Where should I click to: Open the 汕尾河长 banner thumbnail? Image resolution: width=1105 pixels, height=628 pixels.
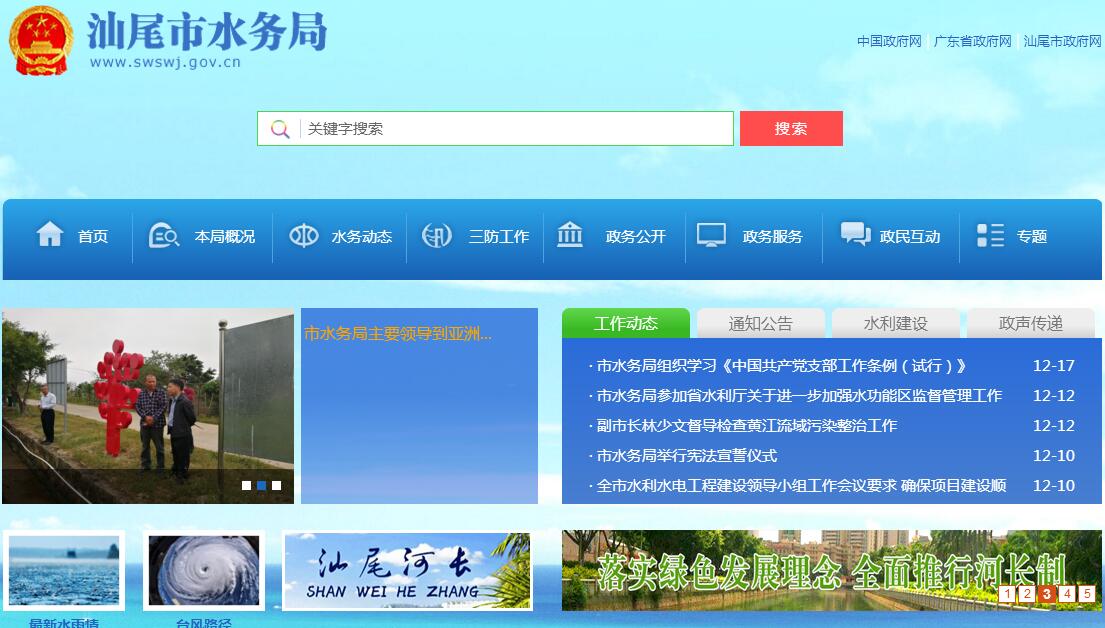[x=407, y=571]
